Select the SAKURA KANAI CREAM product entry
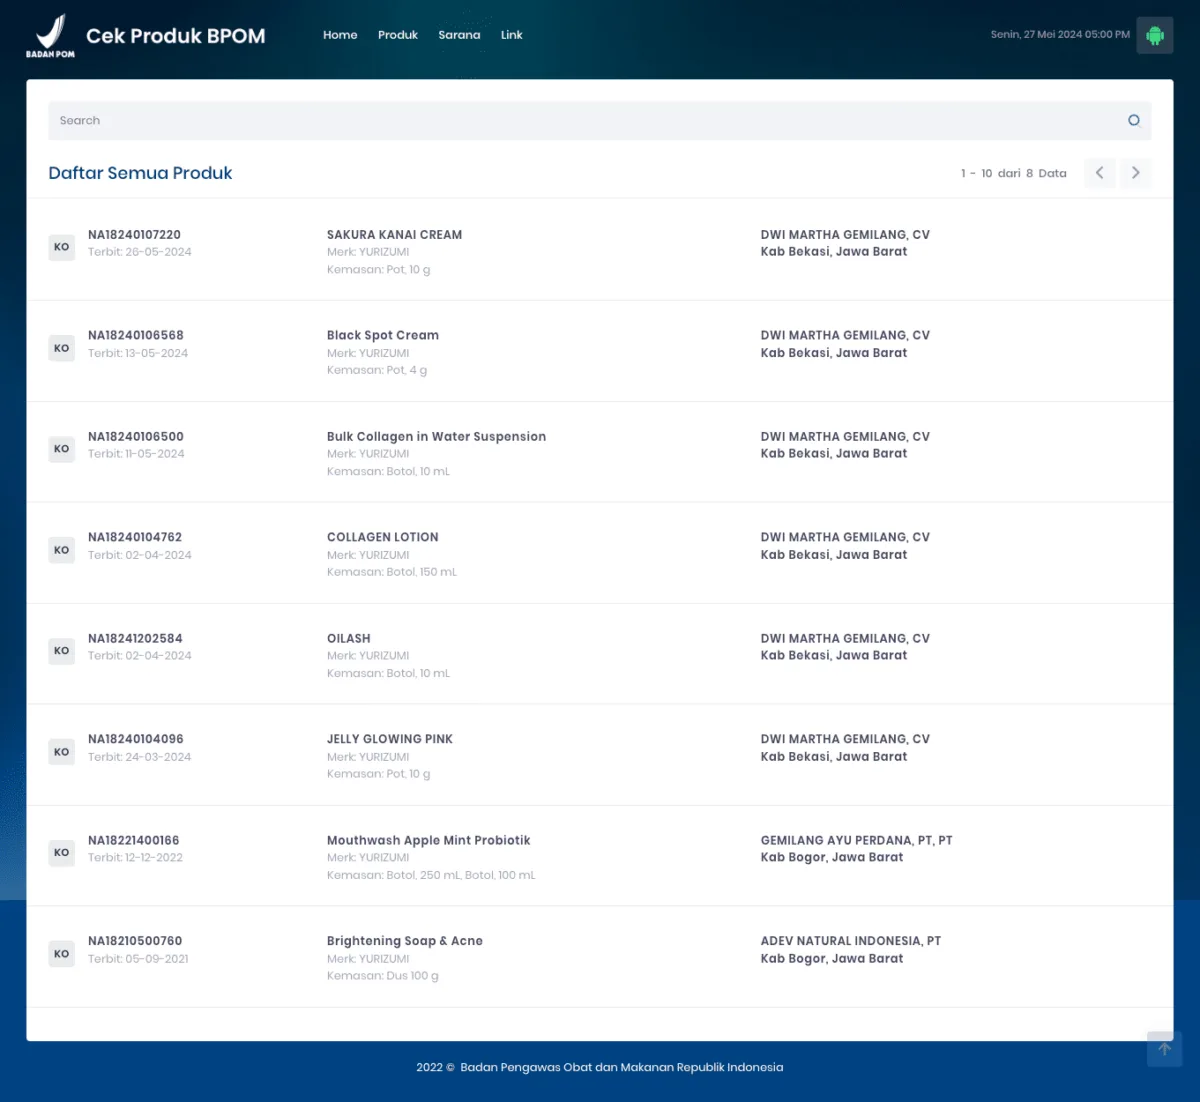This screenshot has width=1200, height=1102. 394,234
